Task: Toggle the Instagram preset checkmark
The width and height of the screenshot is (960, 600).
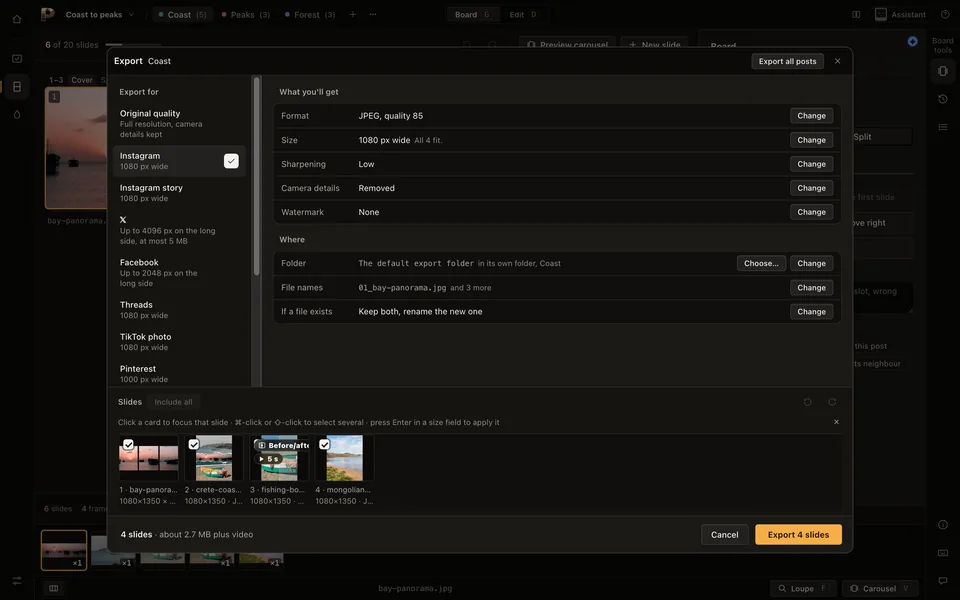Action: point(231,161)
